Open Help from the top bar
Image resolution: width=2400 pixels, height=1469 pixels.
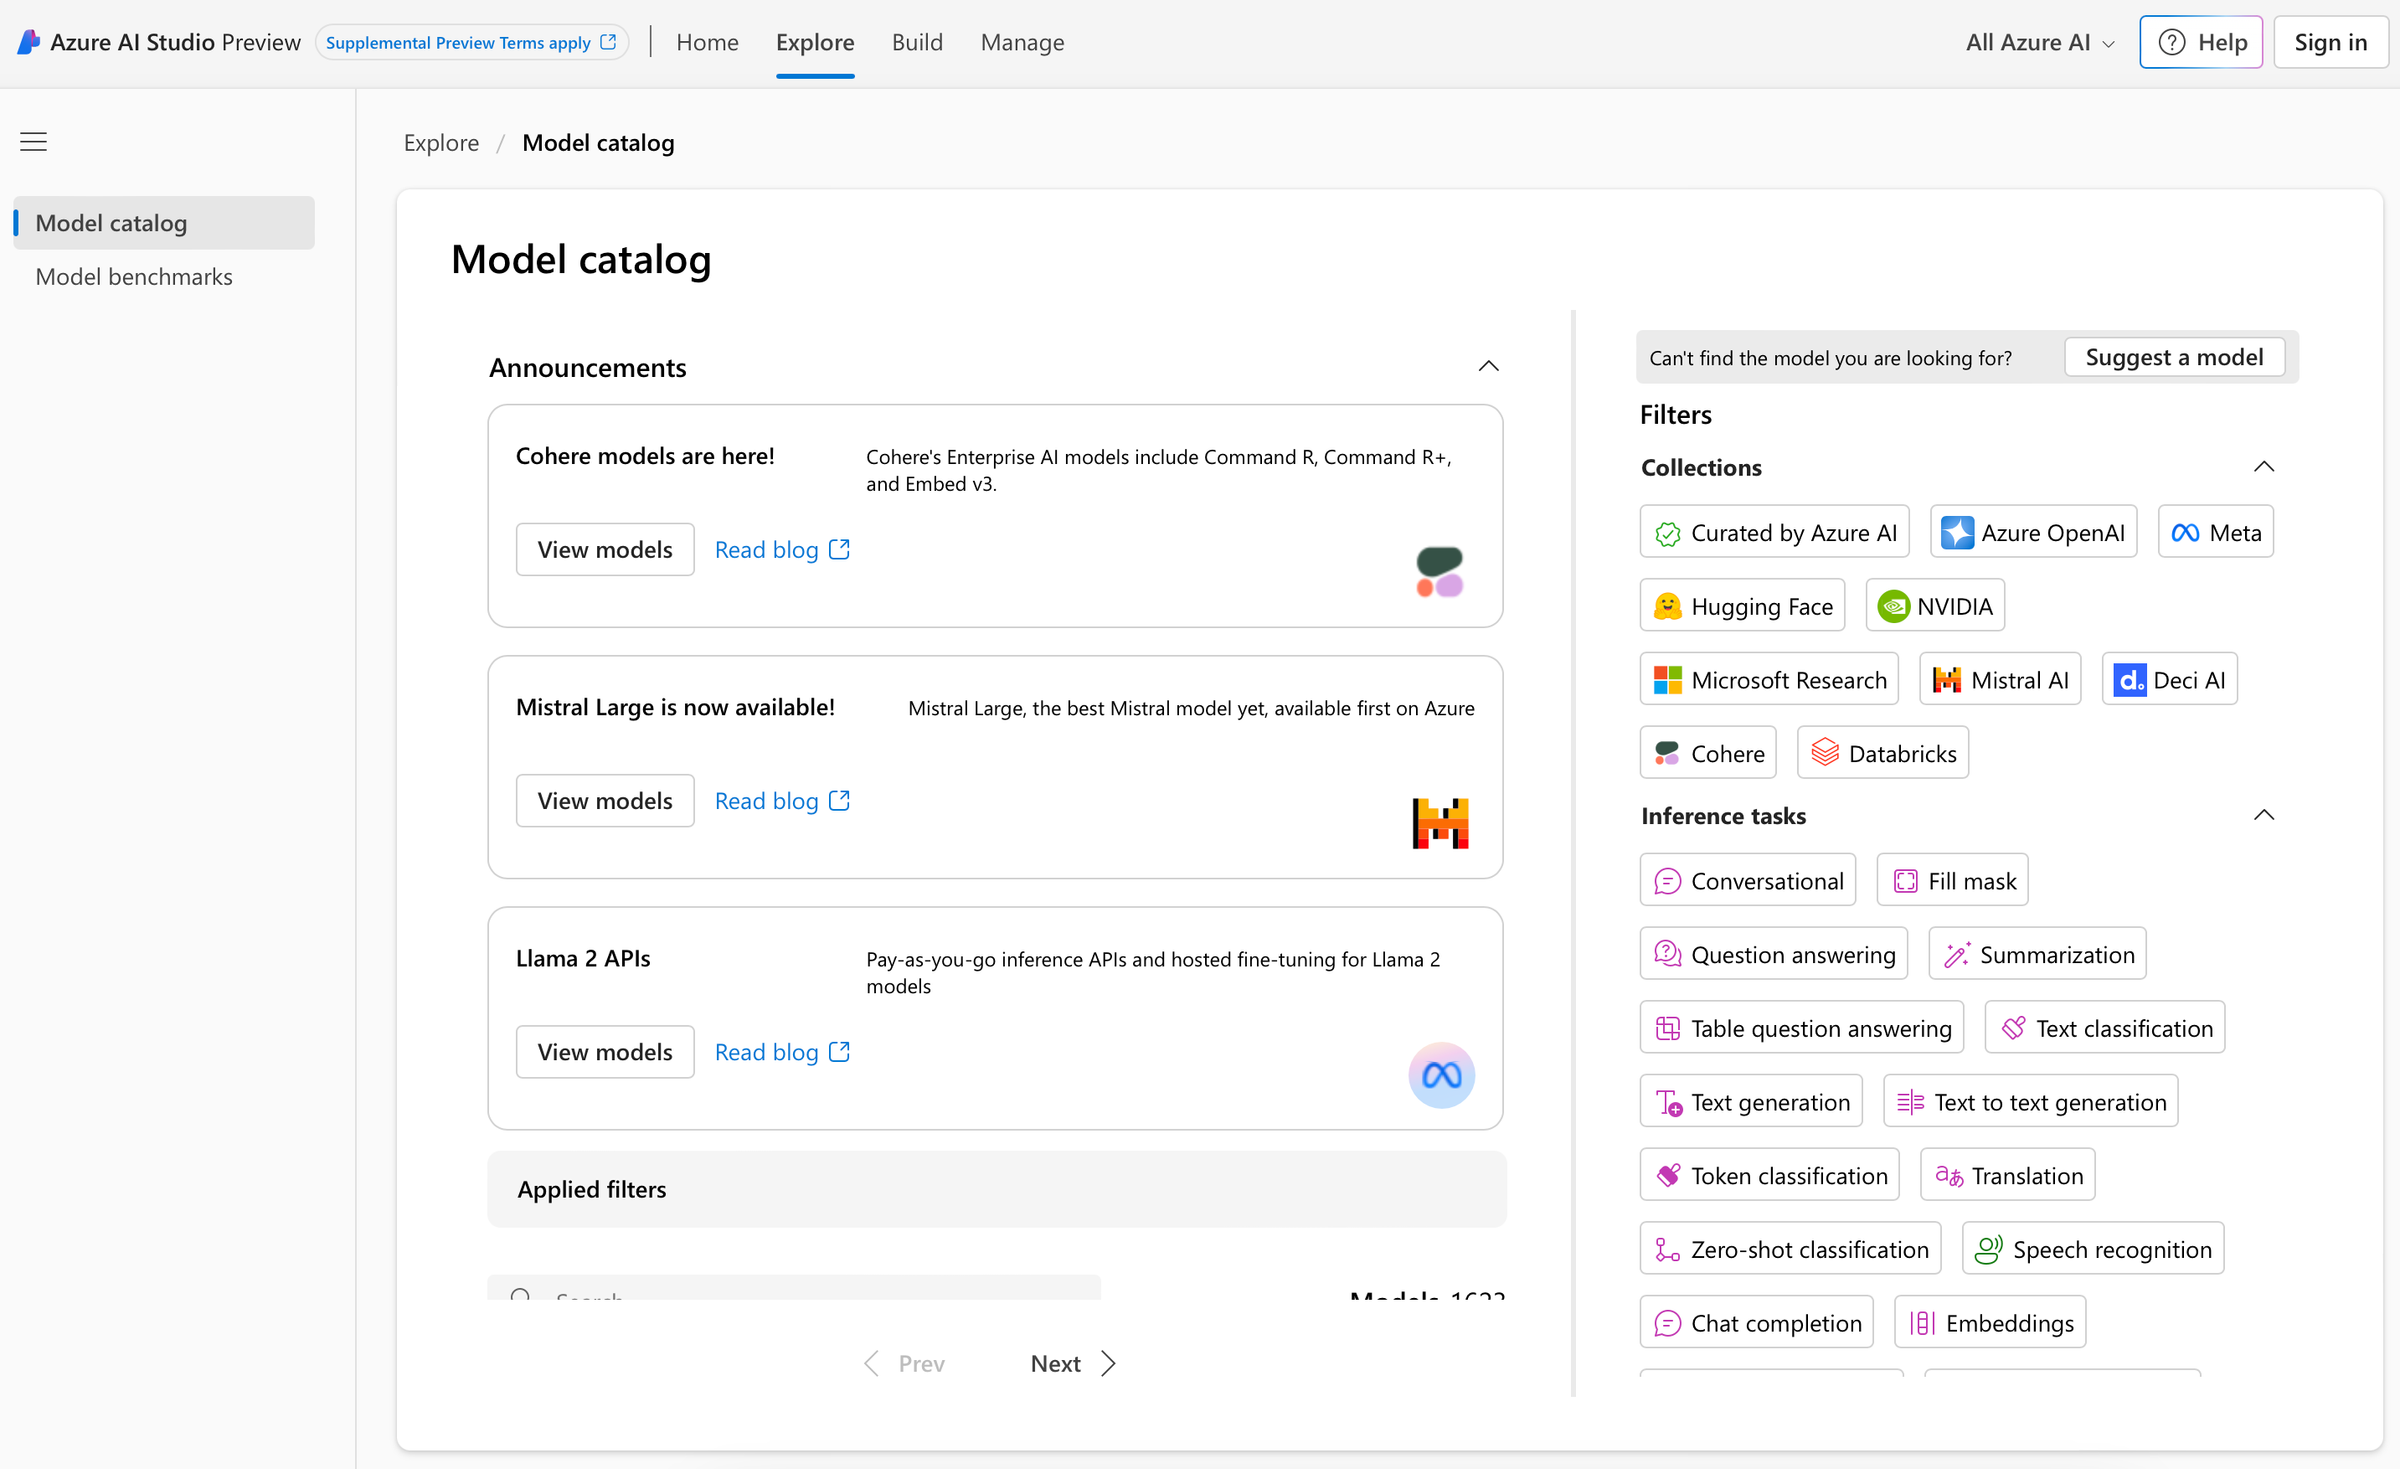click(2201, 42)
